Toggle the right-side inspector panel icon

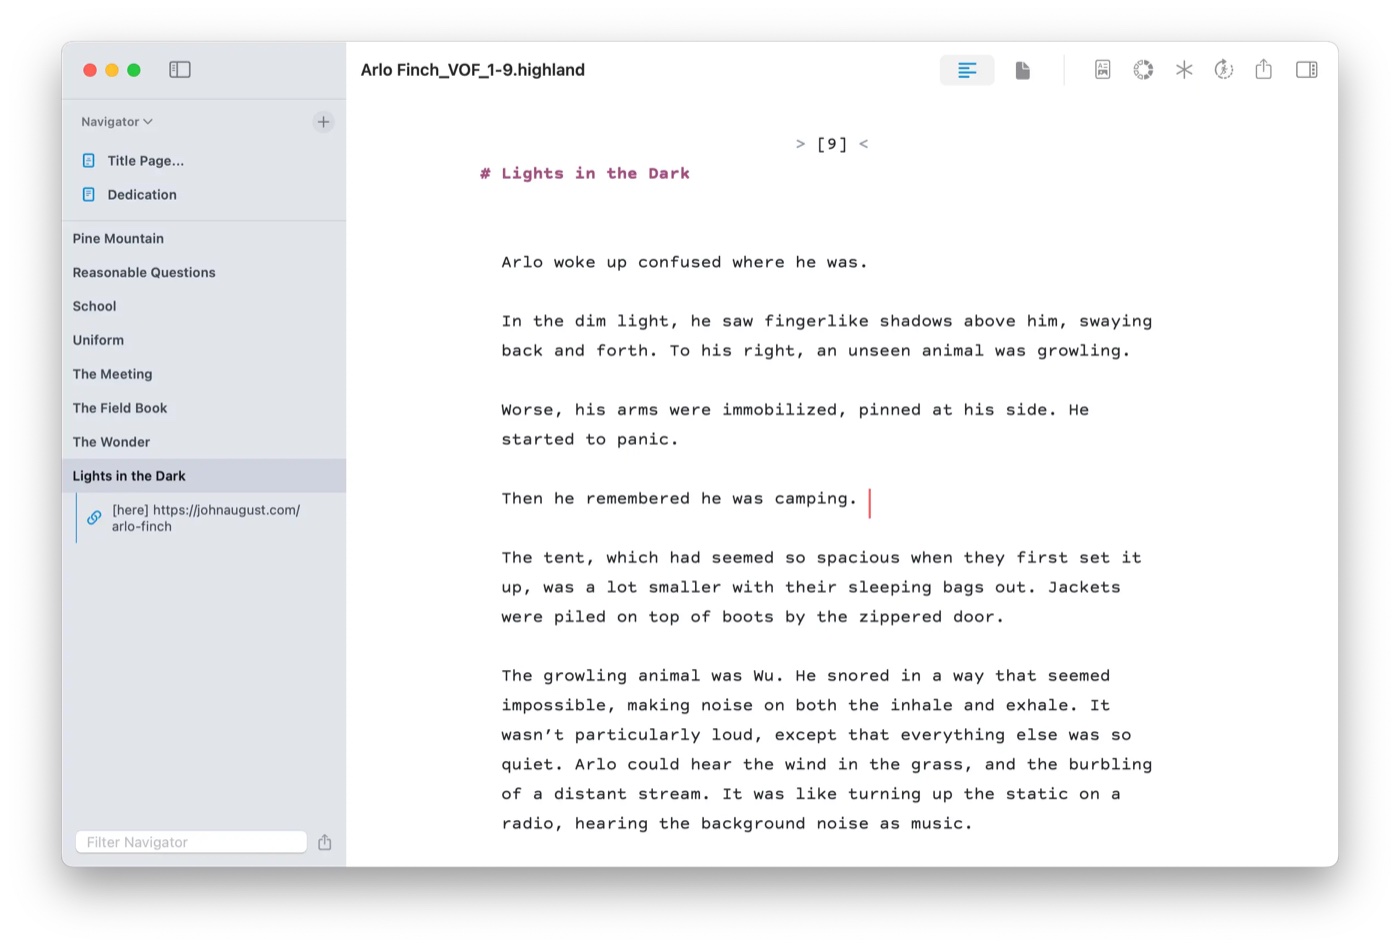coord(1306,70)
